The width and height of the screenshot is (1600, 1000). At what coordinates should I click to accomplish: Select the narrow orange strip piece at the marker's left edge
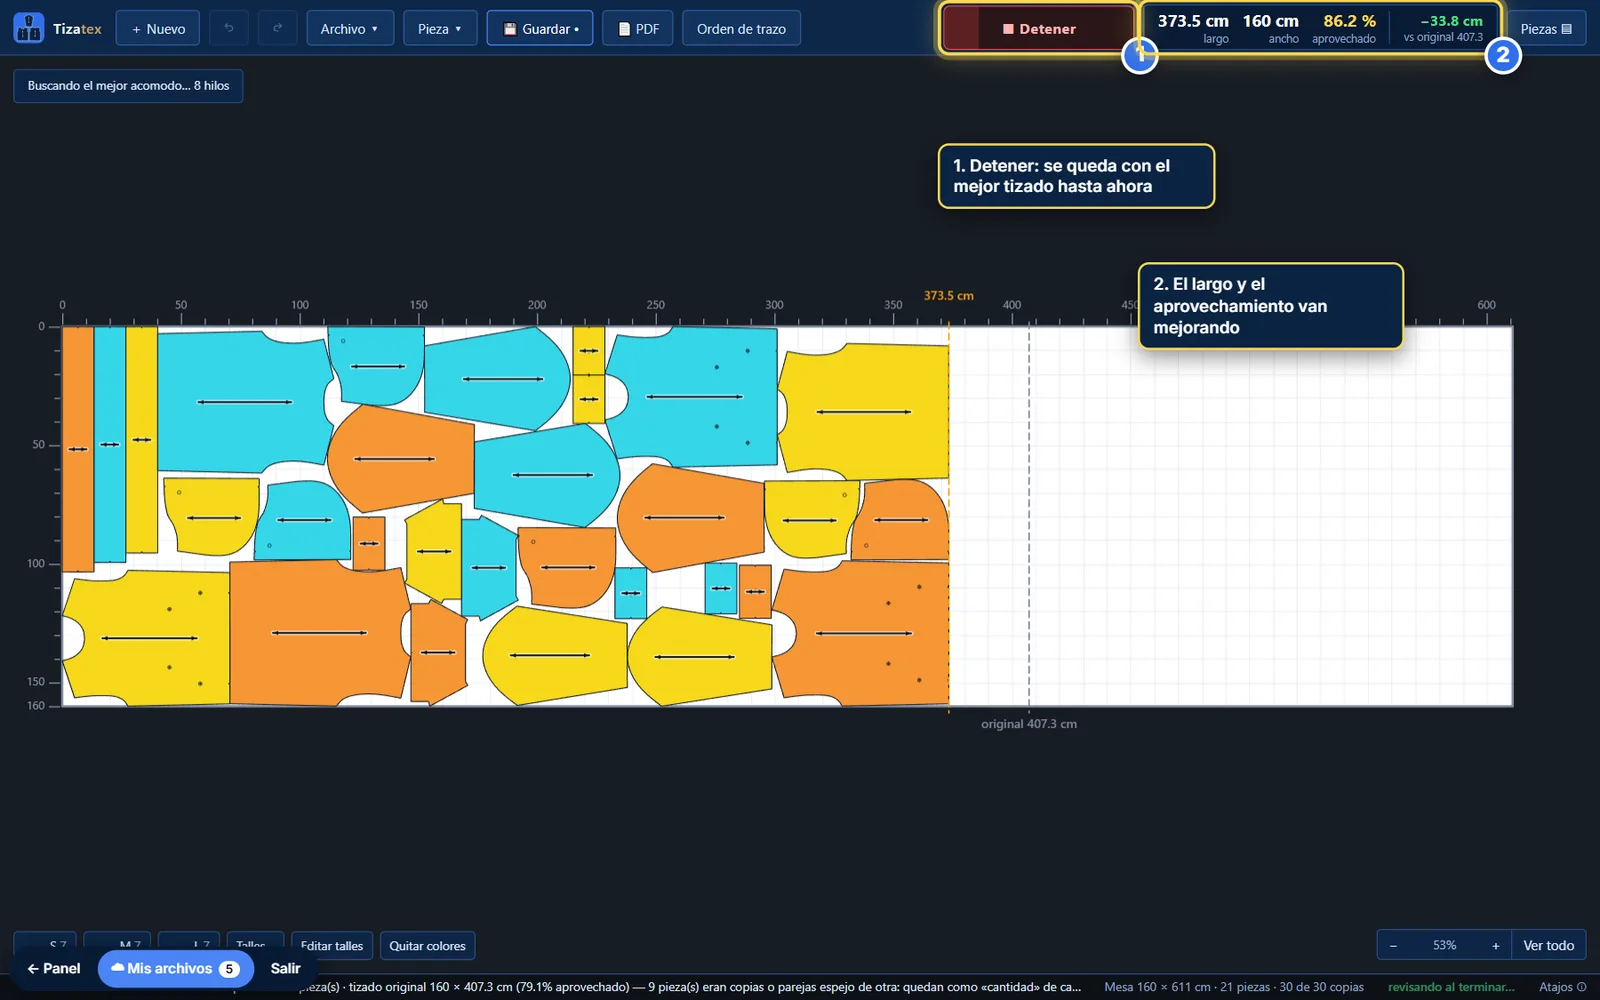78,449
